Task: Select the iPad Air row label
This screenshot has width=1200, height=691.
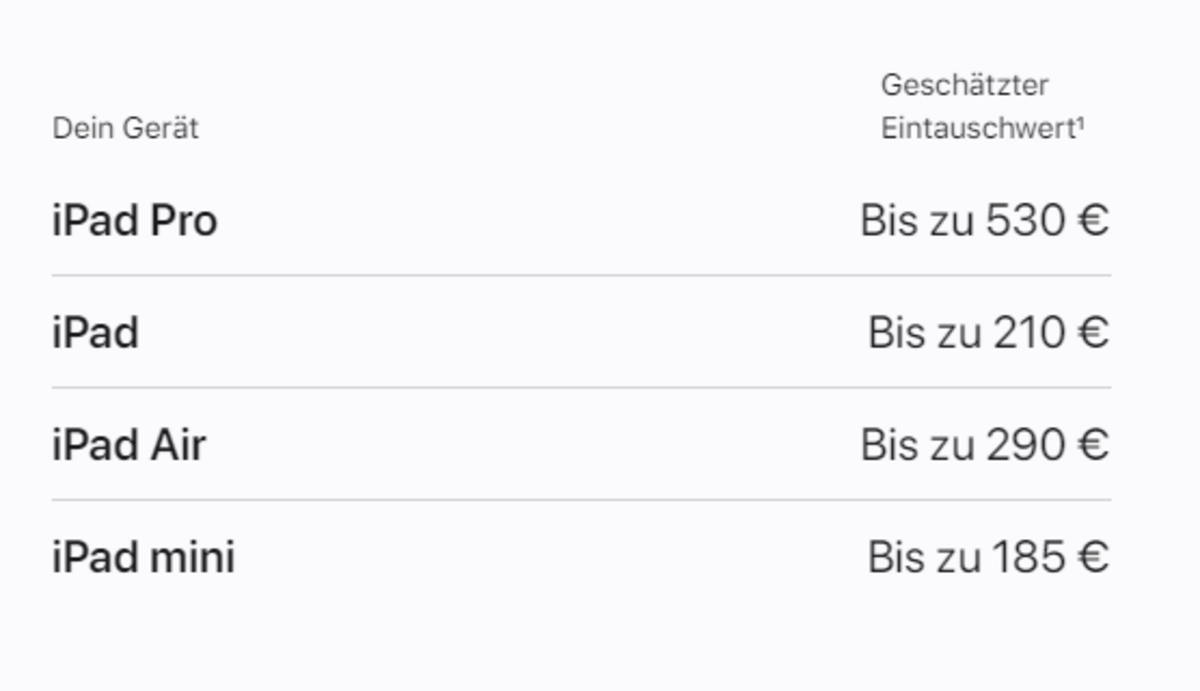Action: click(128, 444)
